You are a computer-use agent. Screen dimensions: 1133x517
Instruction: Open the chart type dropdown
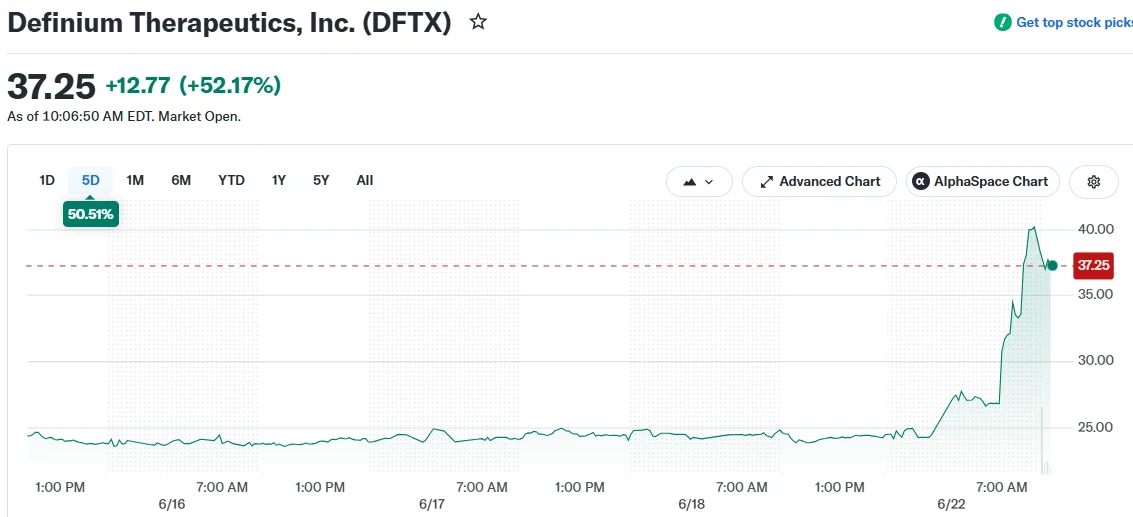[x=699, y=181]
